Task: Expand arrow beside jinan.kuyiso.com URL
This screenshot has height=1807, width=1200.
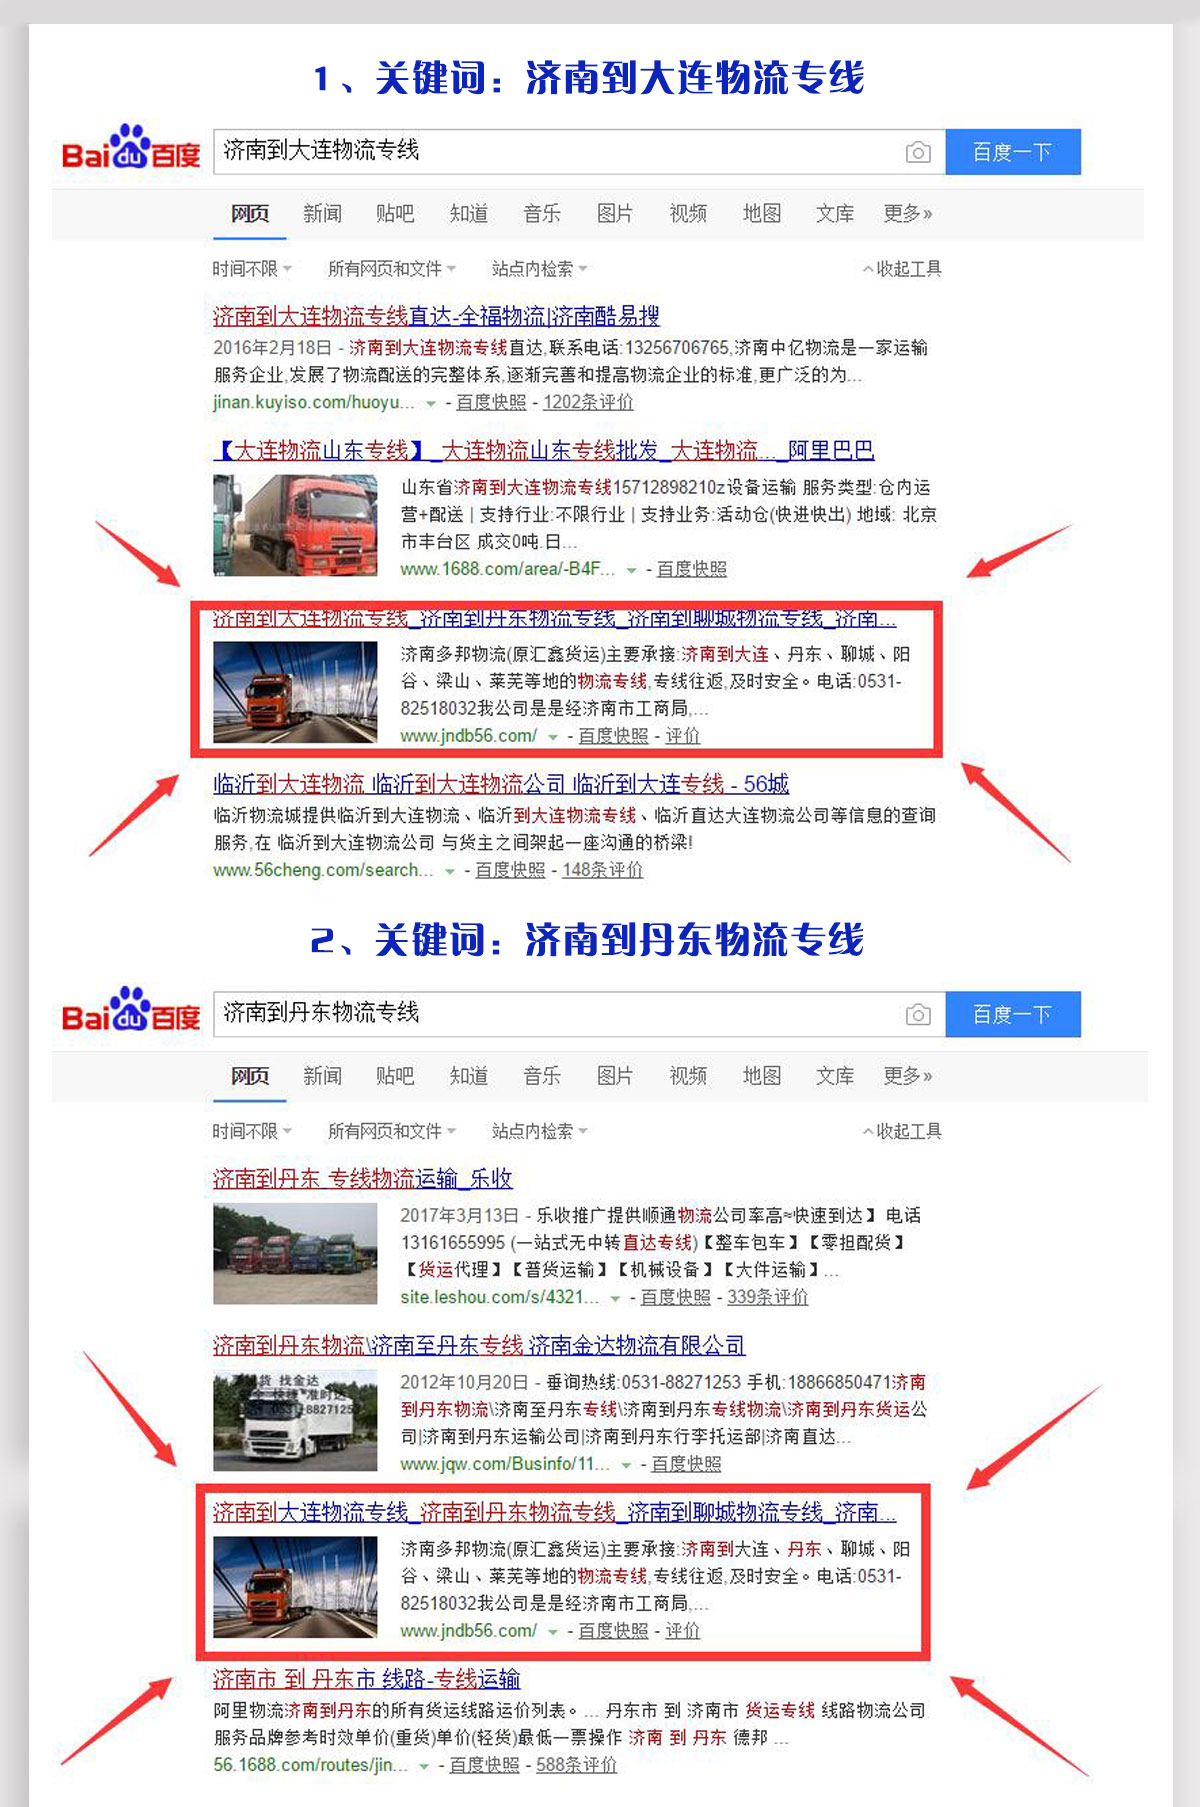Action: 431,403
